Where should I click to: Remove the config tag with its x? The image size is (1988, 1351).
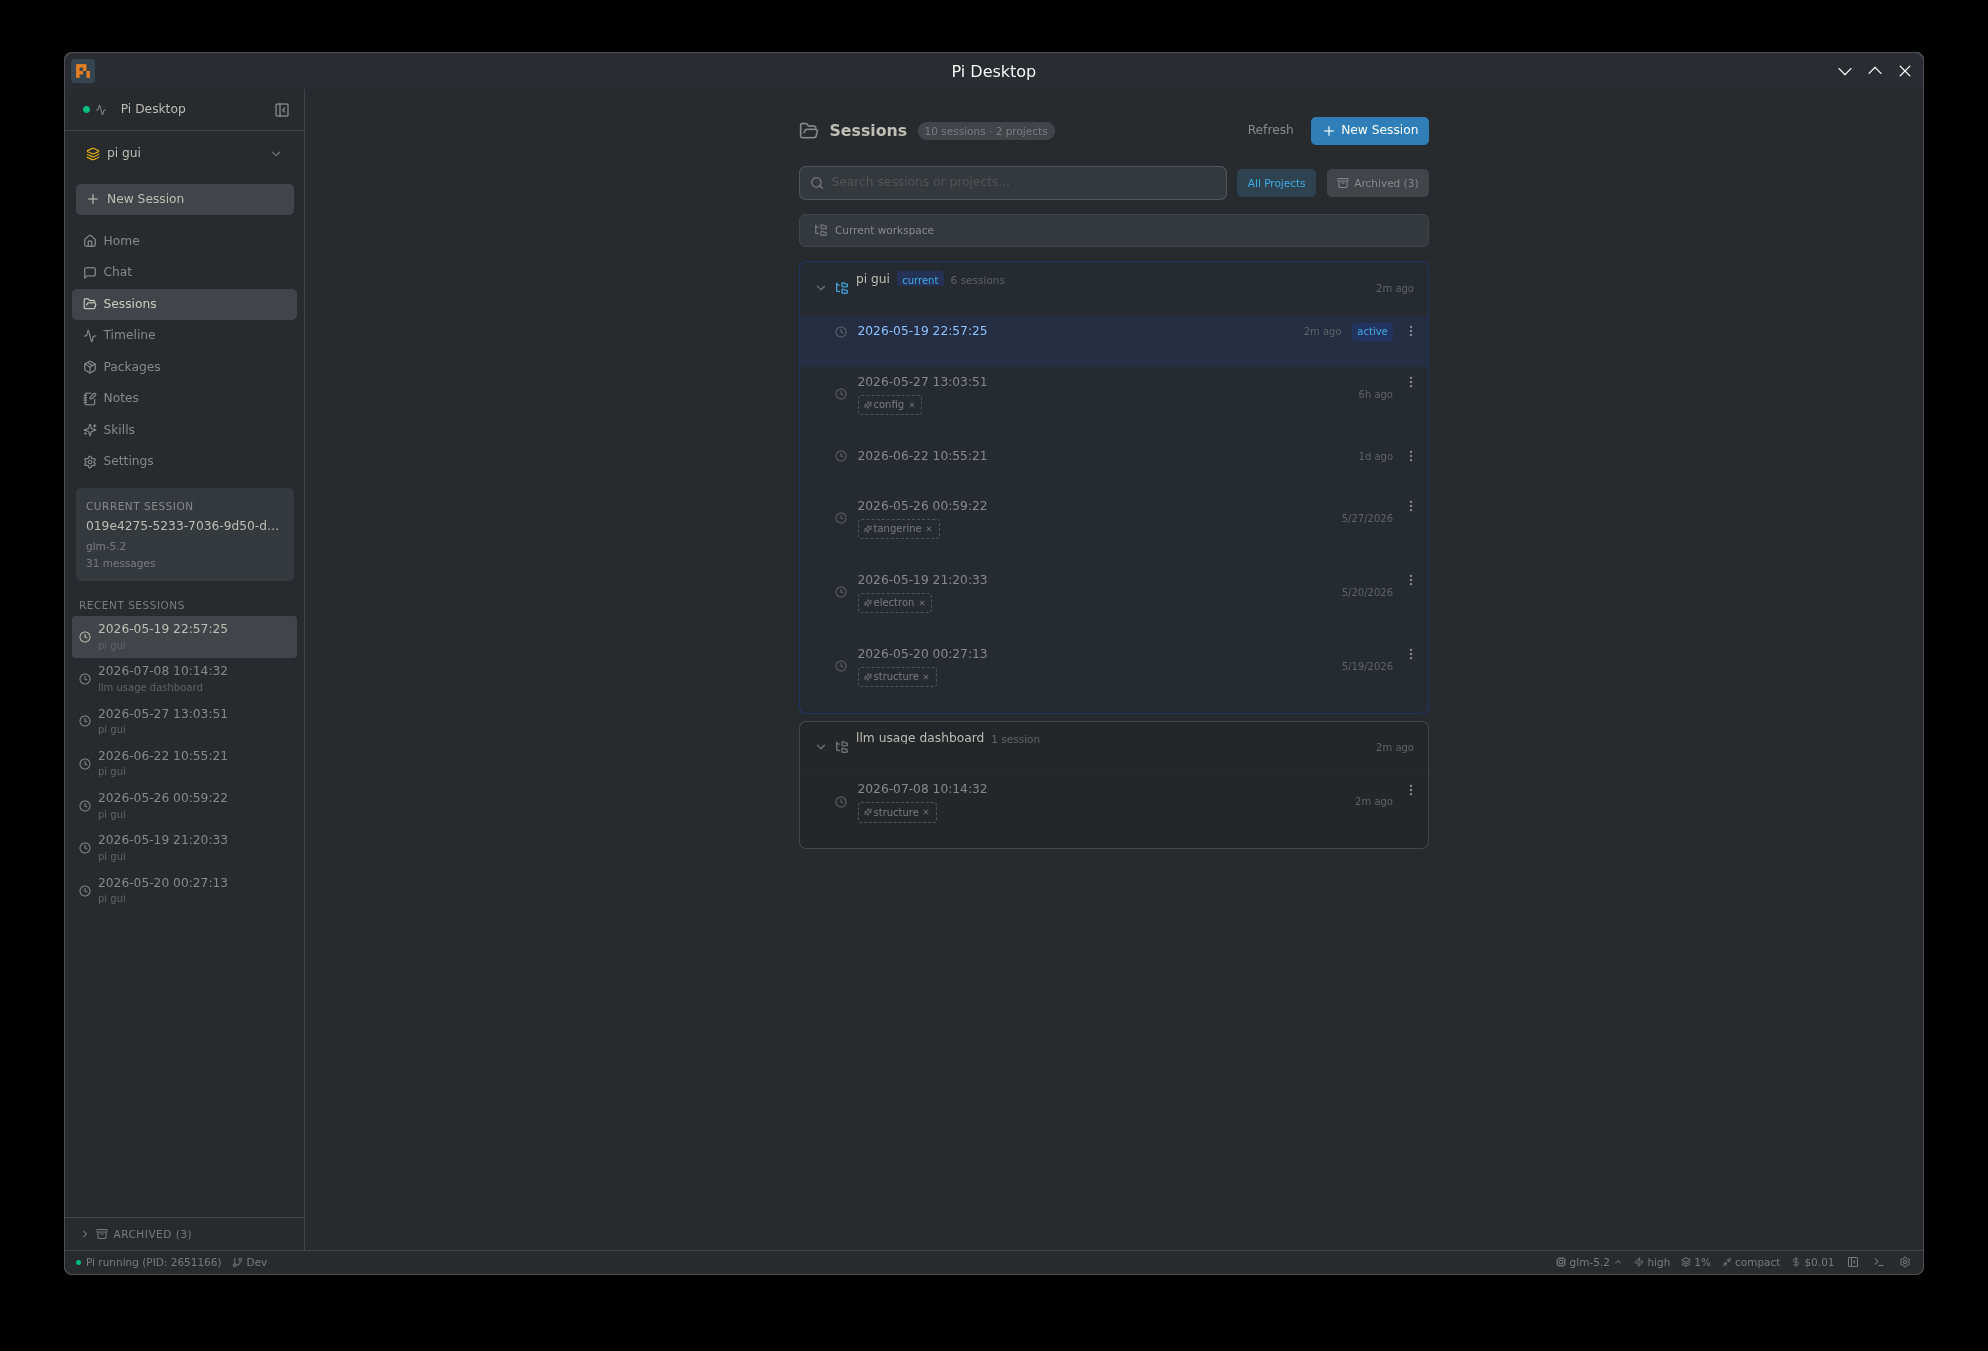point(912,405)
